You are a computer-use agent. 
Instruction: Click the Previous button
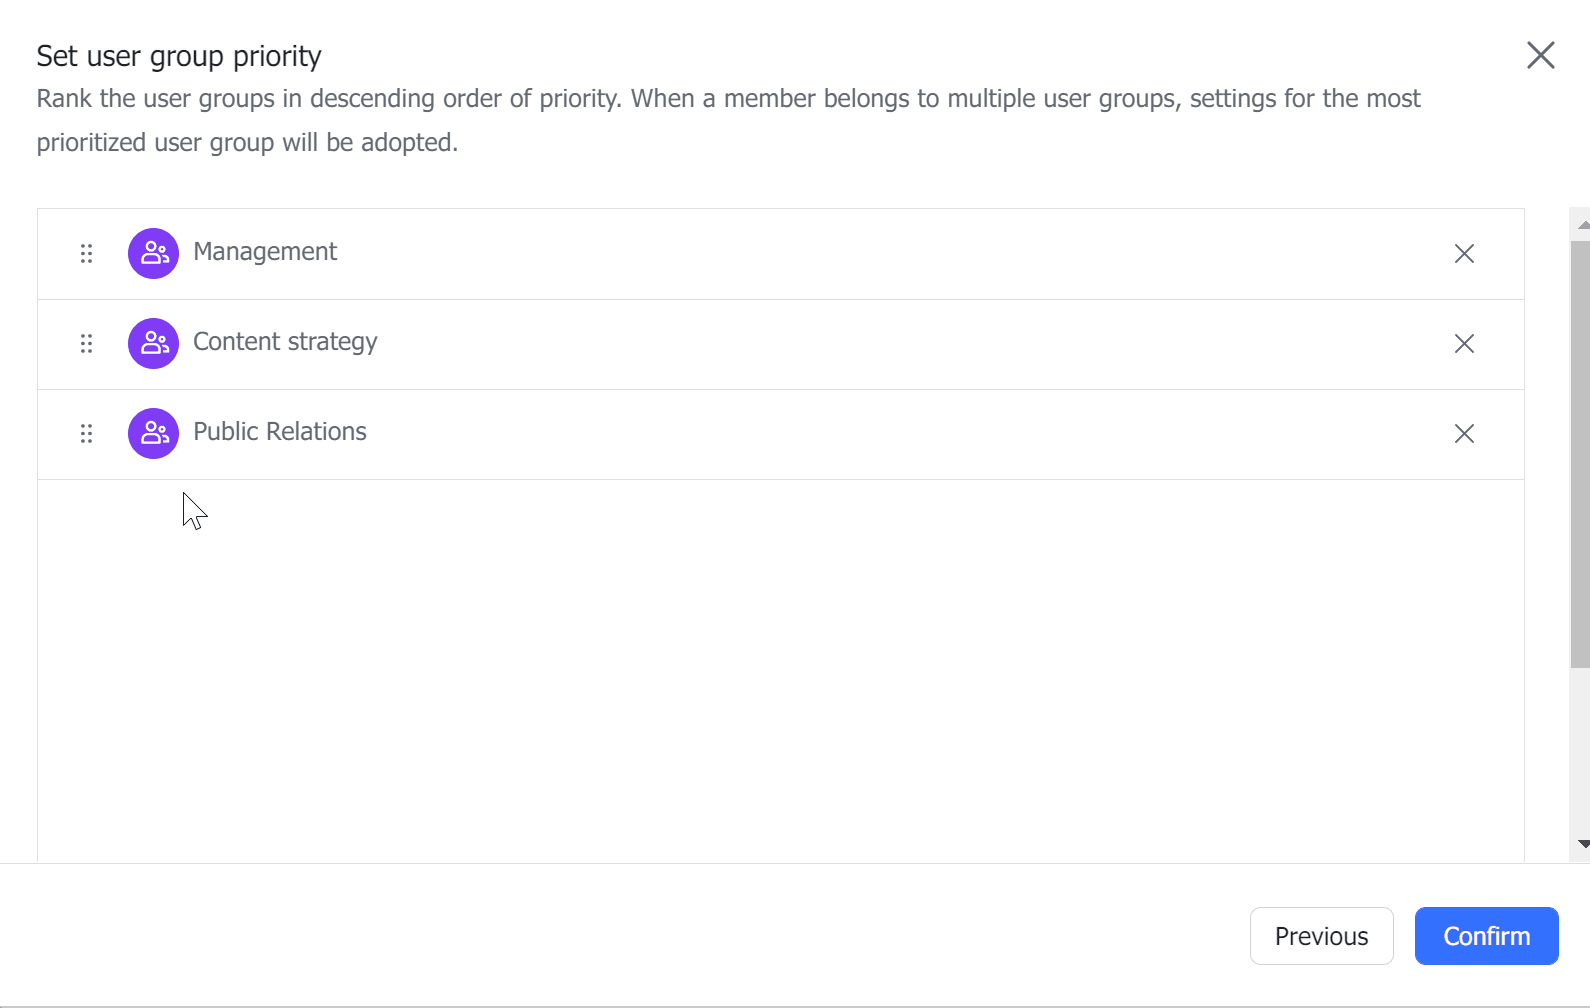pyautogui.click(x=1321, y=935)
